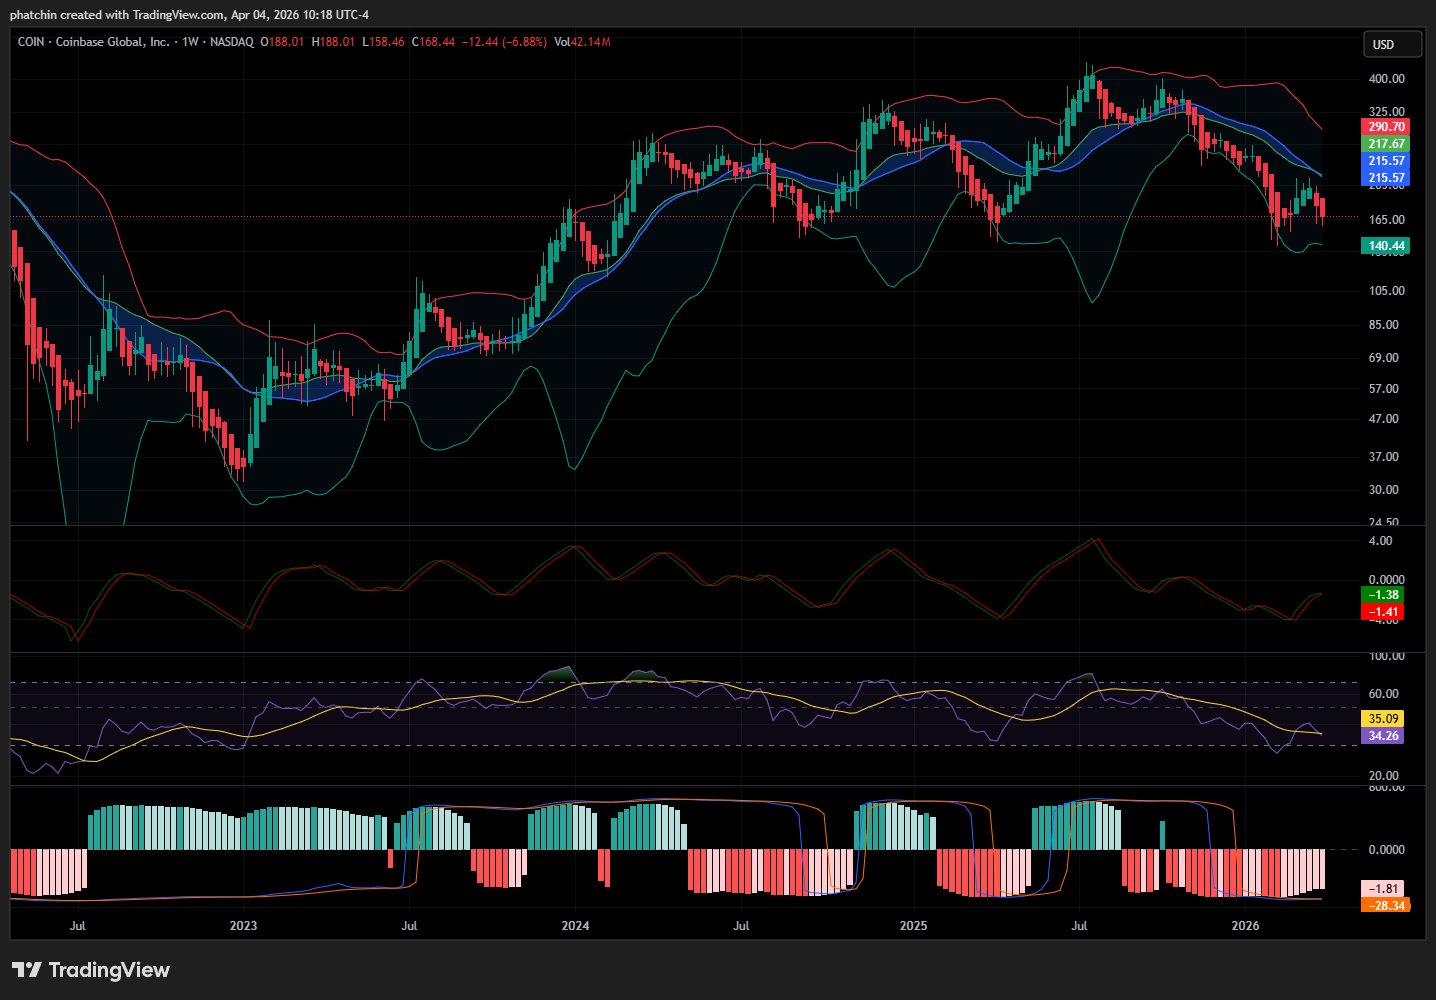Click the teal 140.44 lower band label
Viewport: 1436px width, 1000px height.
1386,246
